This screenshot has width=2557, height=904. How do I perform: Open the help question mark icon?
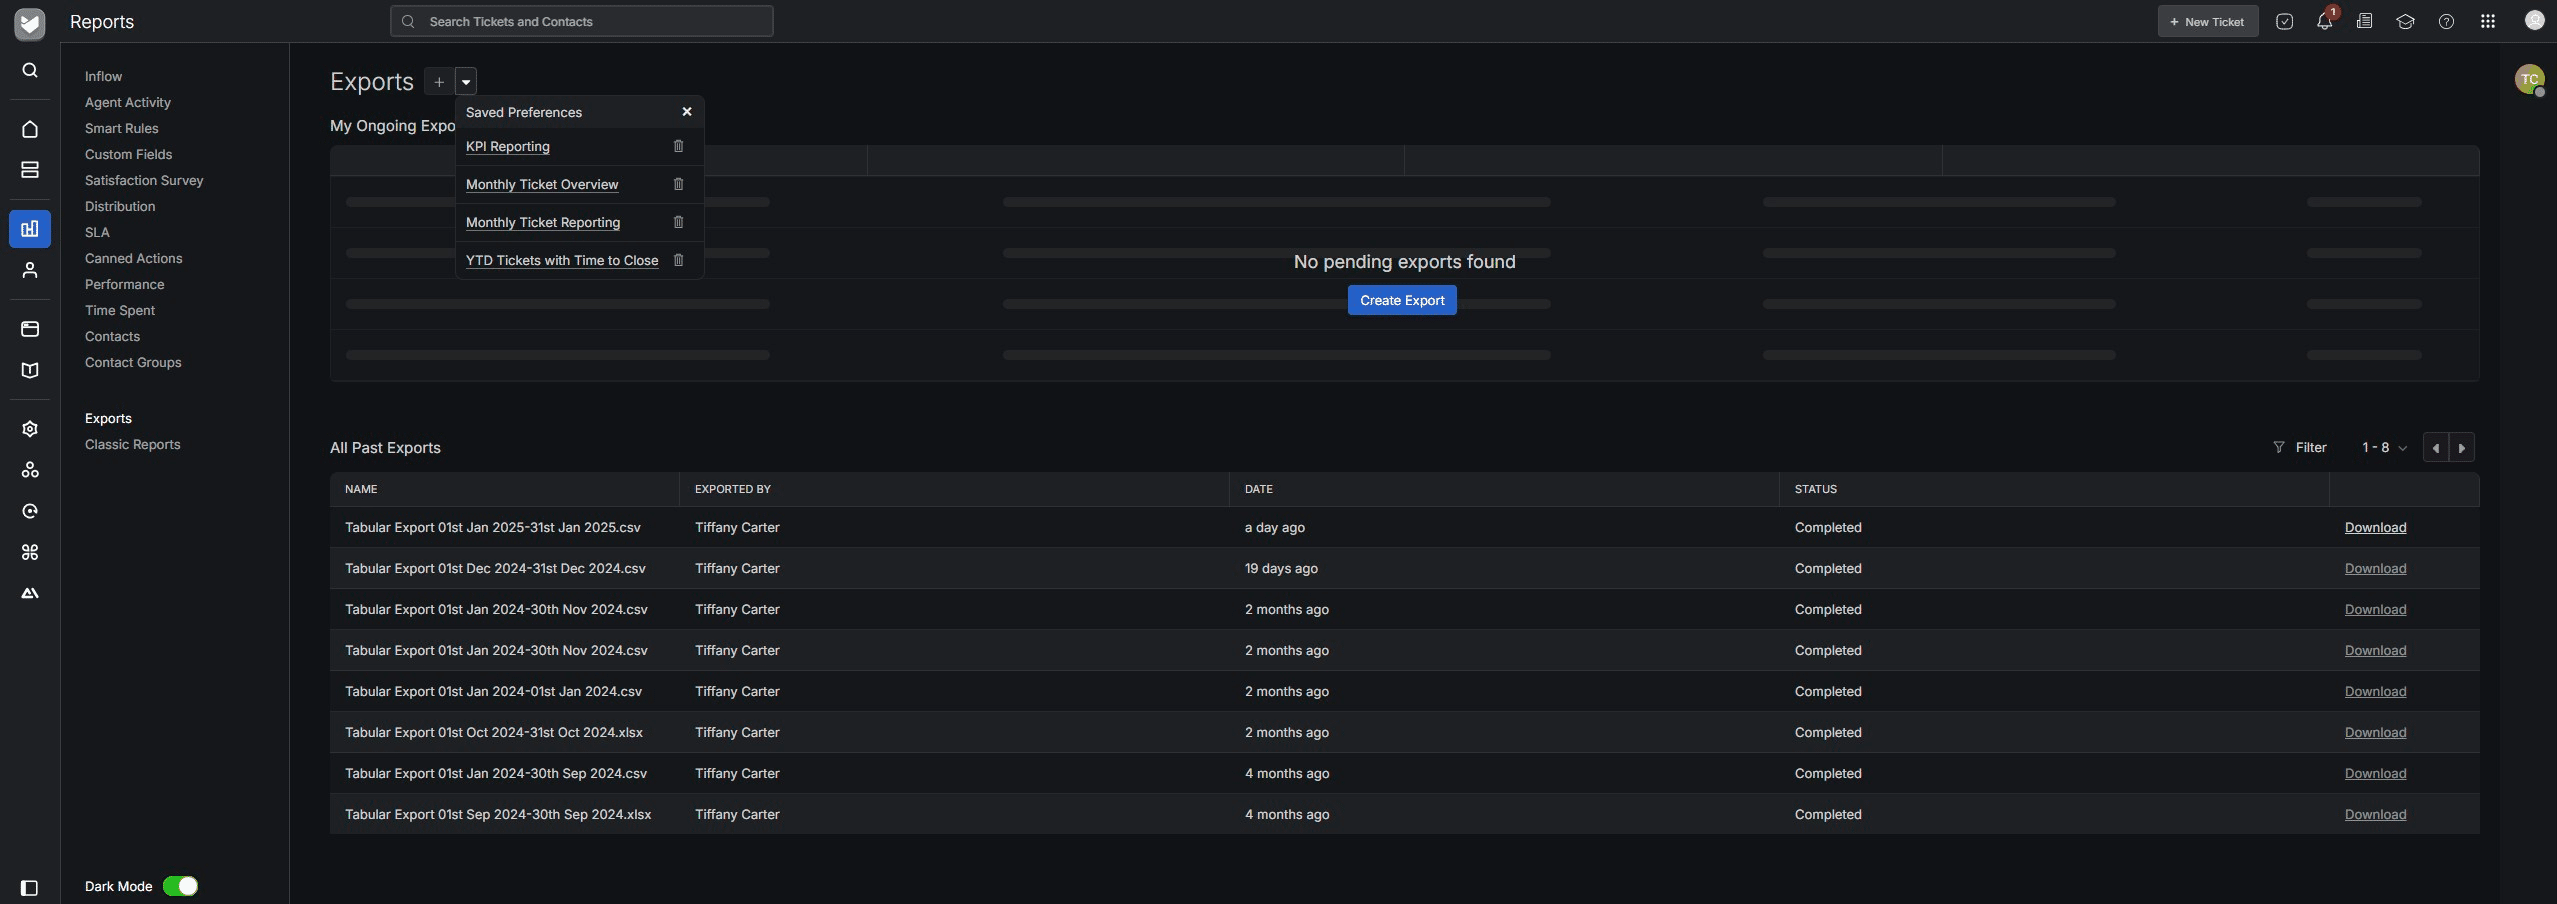pos(2445,21)
